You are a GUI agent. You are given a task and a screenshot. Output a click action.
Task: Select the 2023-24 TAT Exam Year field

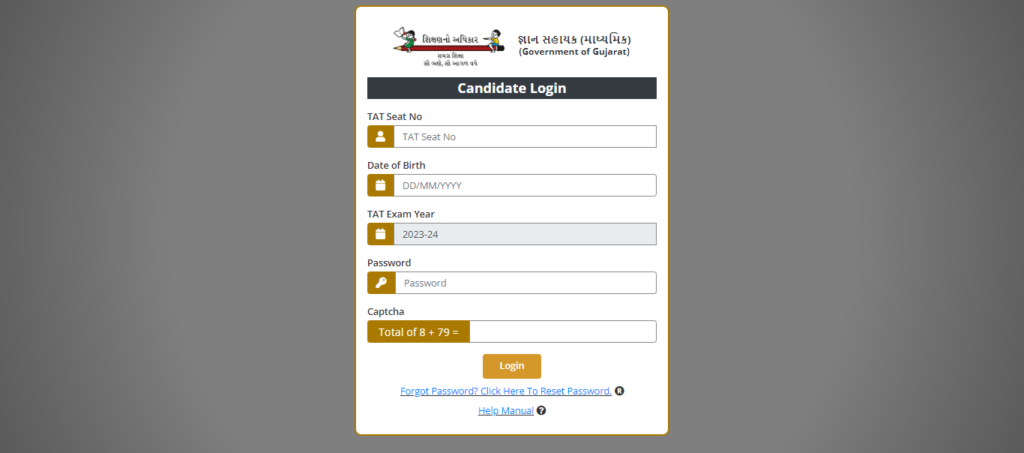(x=525, y=234)
